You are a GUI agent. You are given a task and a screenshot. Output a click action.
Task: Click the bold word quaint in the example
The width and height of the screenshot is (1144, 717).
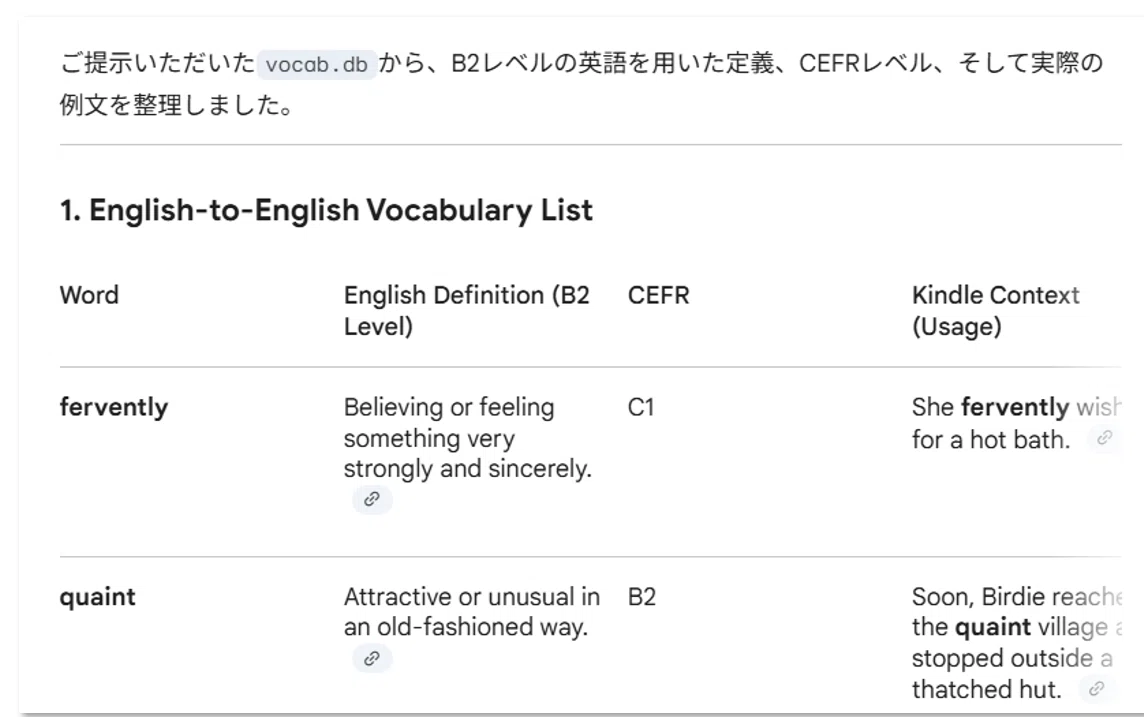tap(992, 627)
